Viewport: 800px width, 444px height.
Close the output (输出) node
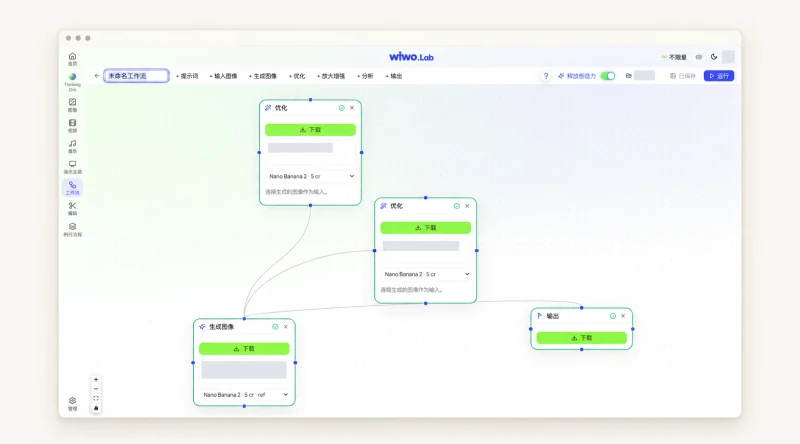click(623, 316)
